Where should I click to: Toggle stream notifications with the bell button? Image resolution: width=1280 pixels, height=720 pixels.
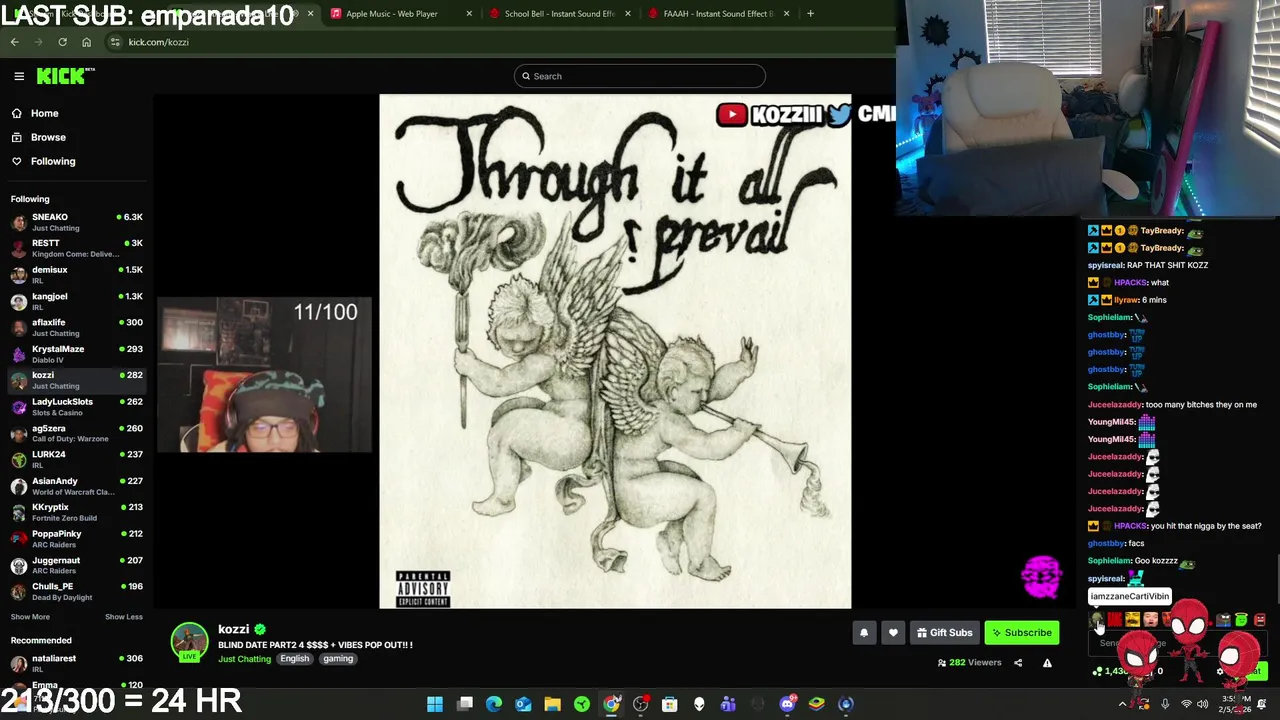tap(864, 632)
